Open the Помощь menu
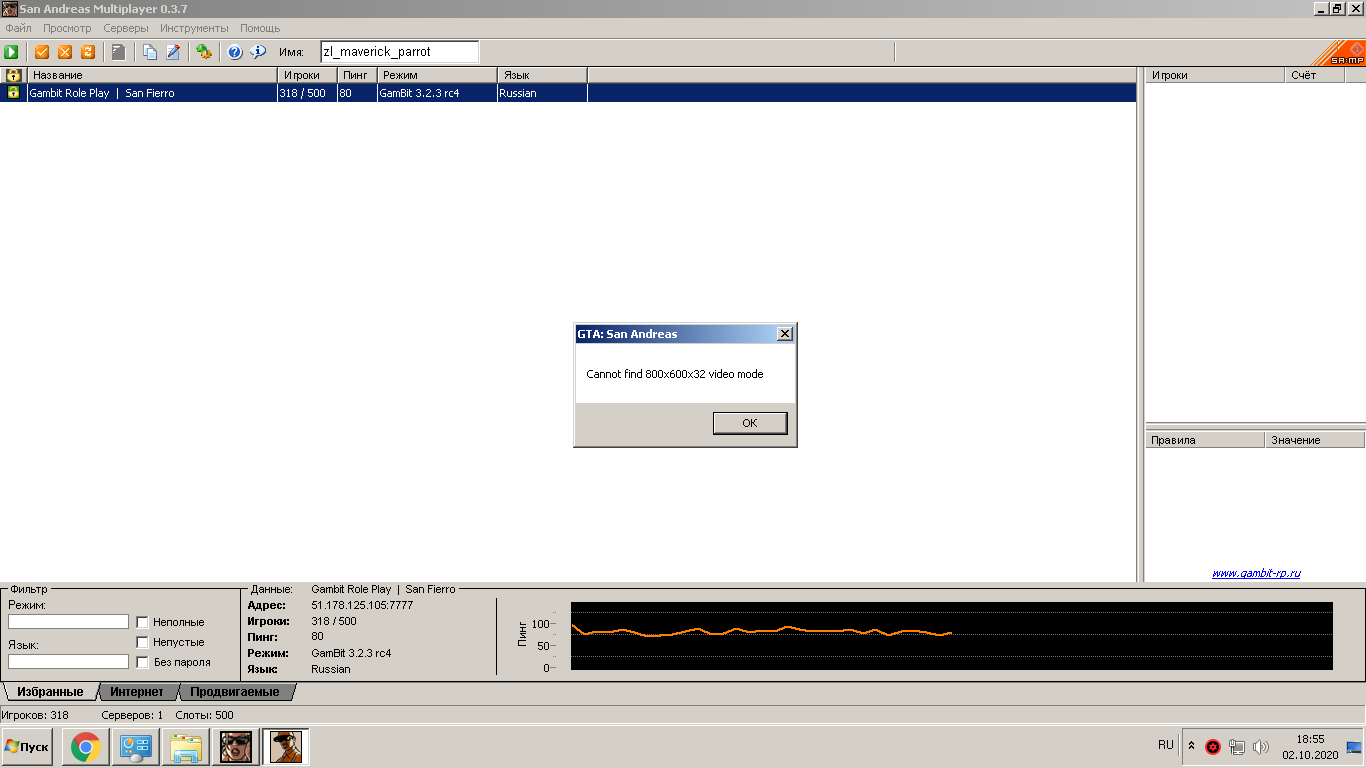Image resolution: width=1366 pixels, height=768 pixels. 260,28
